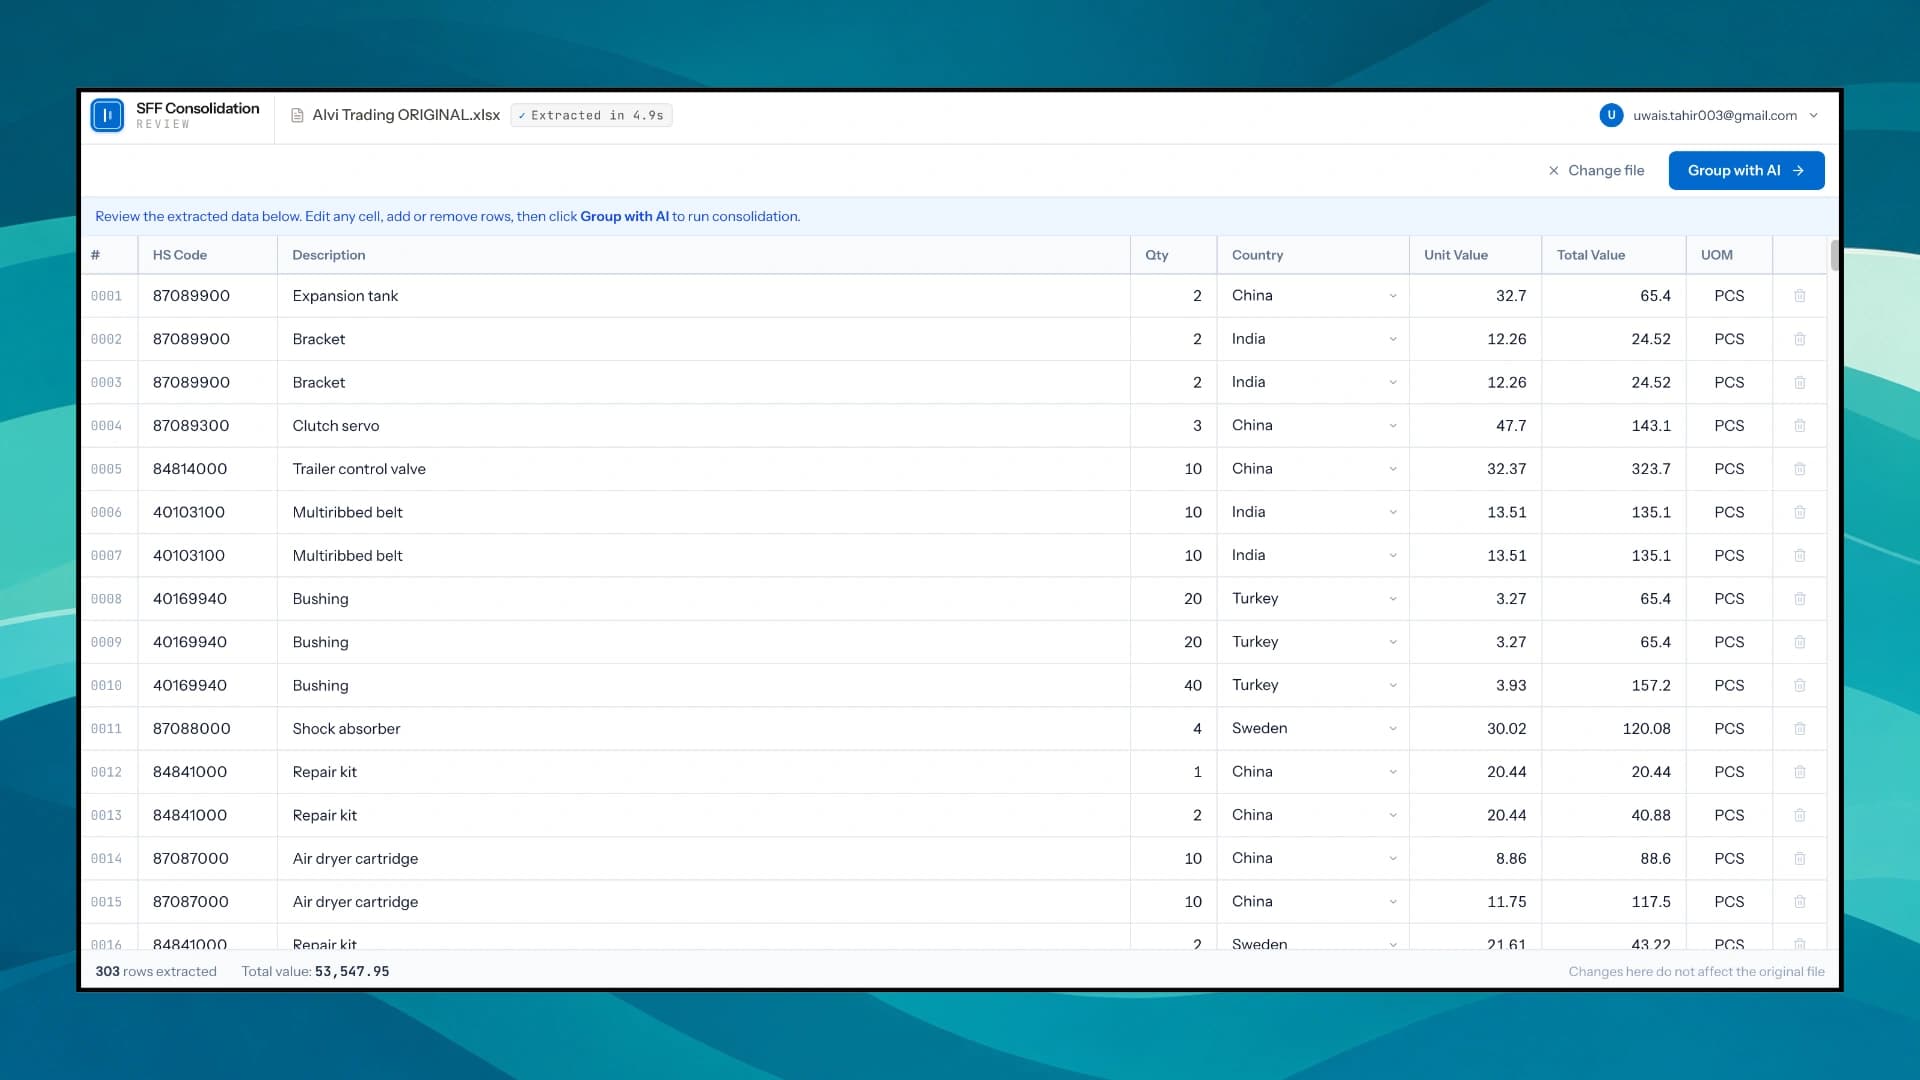Click the total value 117.5 cell

tap(1614, 902)
